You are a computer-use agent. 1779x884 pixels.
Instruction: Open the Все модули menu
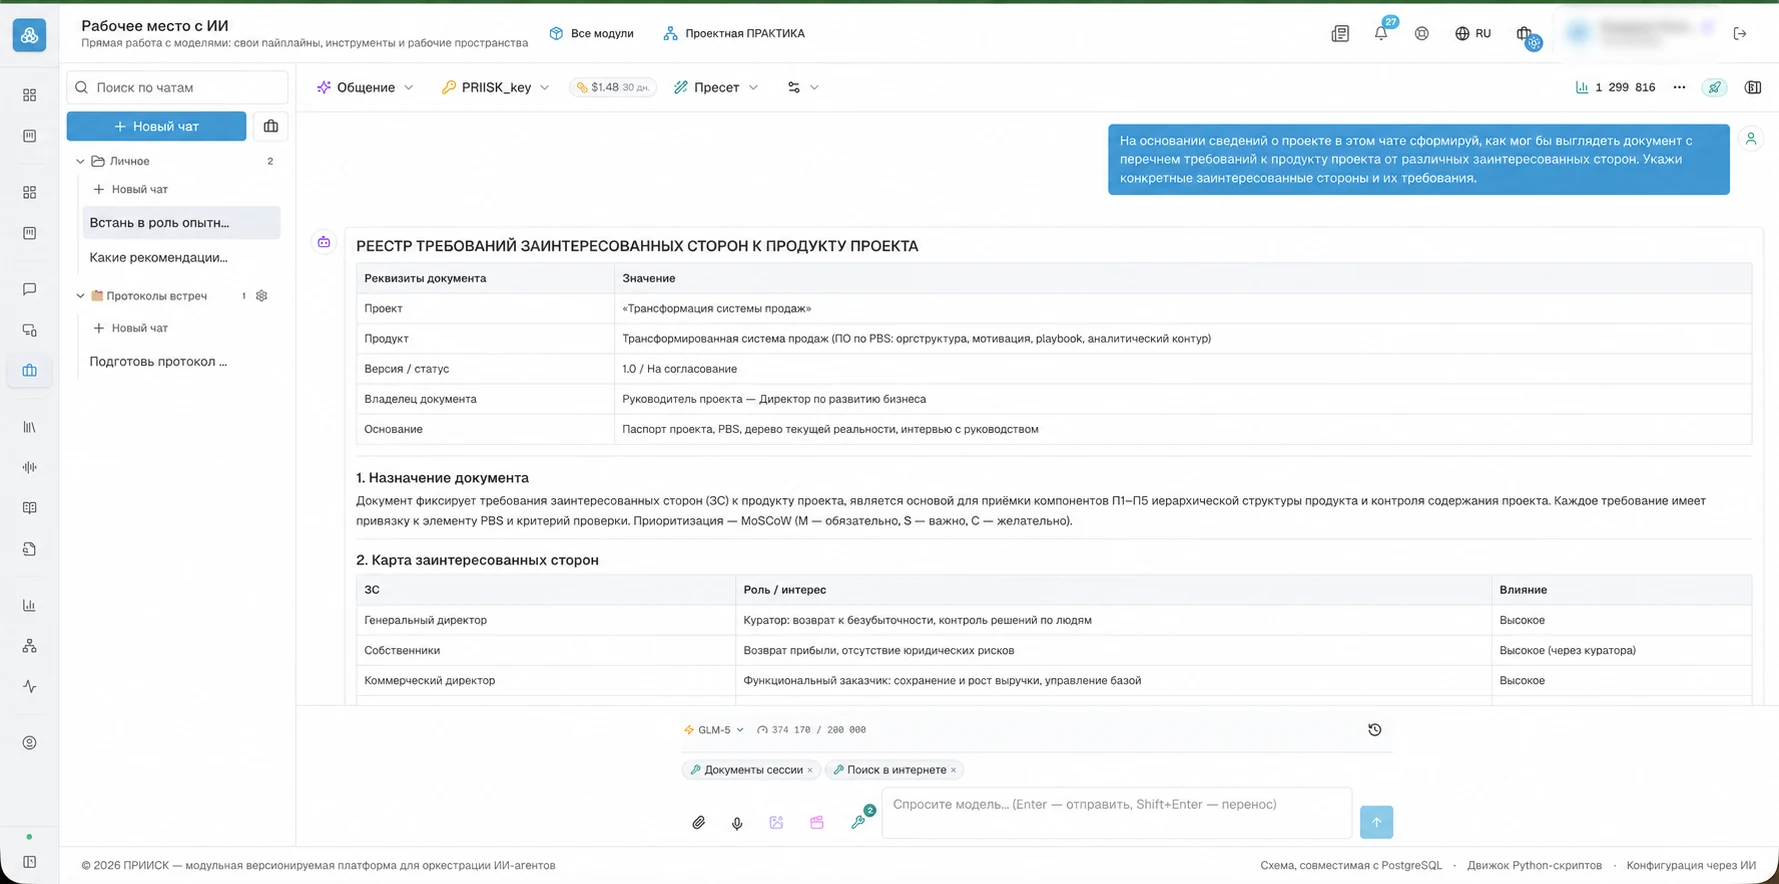592,33
